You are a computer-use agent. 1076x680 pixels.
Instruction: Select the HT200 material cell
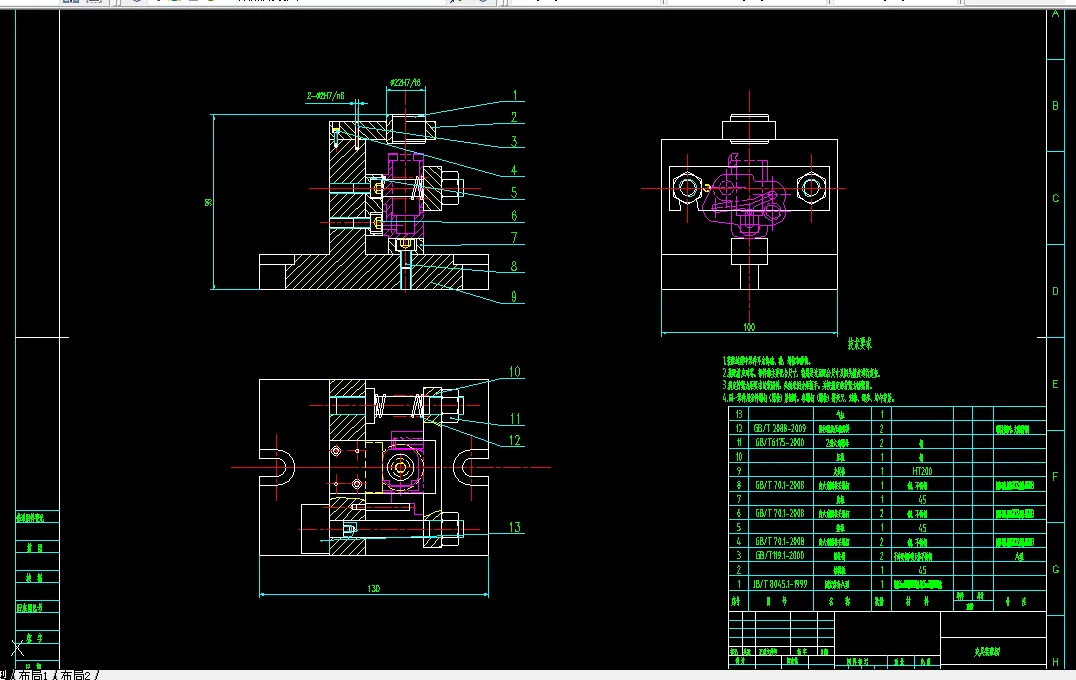[x=922, y=471]
